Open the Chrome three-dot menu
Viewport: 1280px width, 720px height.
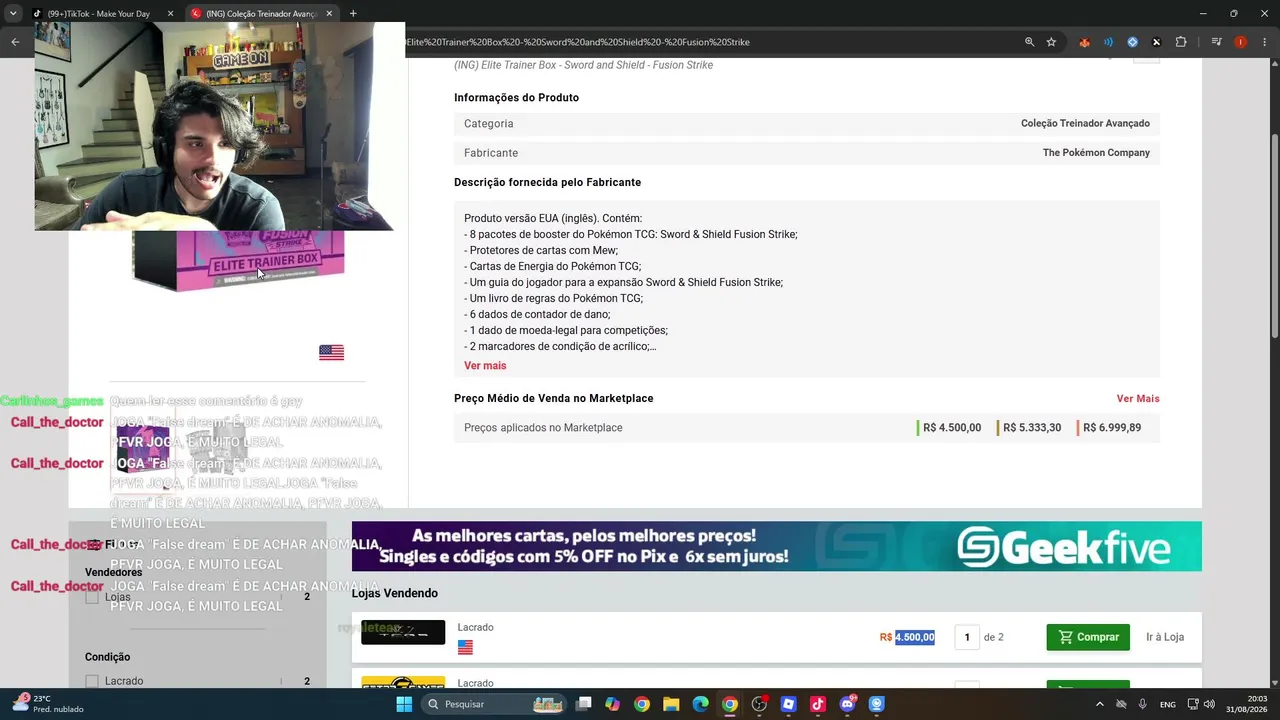click(1263, 42)
